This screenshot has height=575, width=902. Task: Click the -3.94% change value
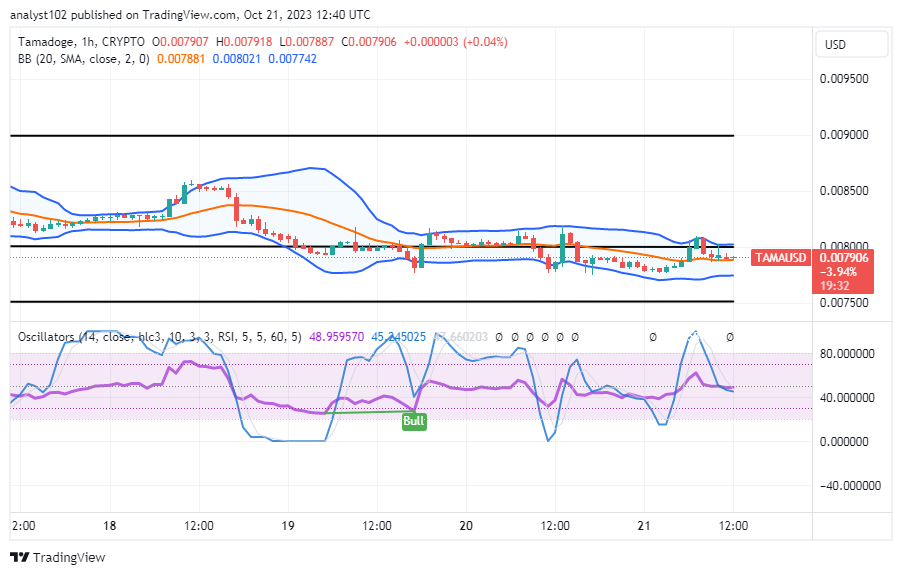(838, 272)
